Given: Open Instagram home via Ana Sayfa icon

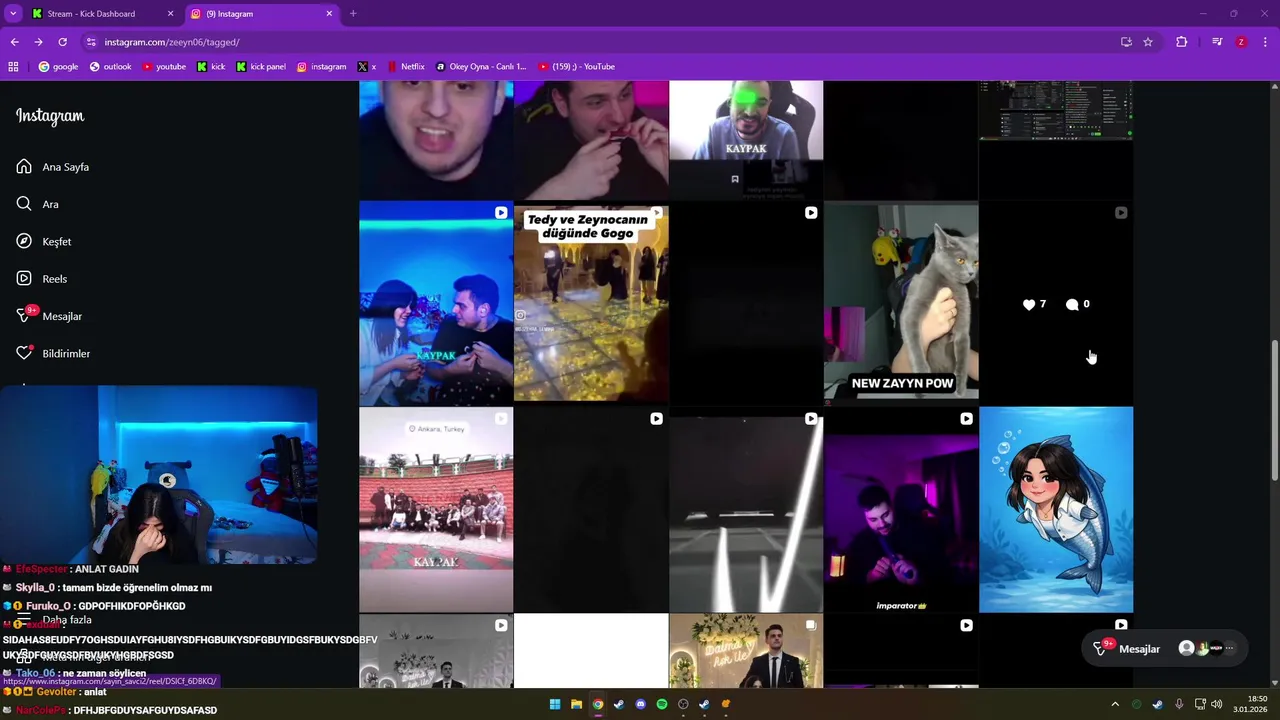Looking at the screenshot, I should tap(24, 167).
